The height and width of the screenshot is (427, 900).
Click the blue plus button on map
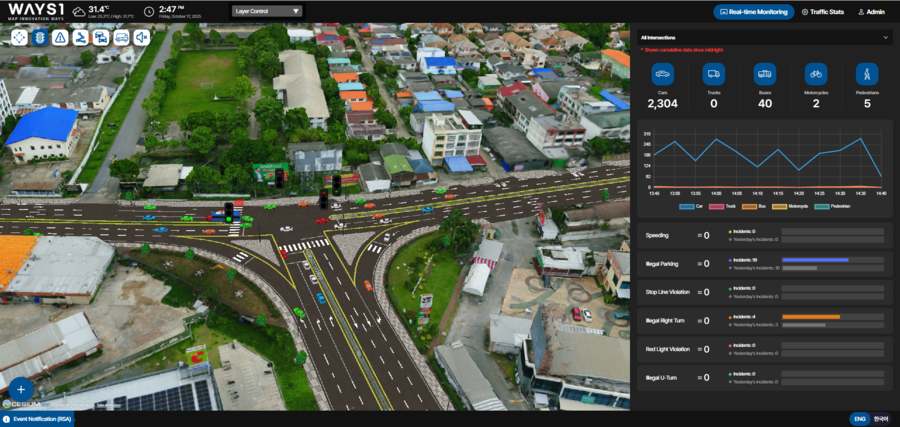[x=20, y=389]
